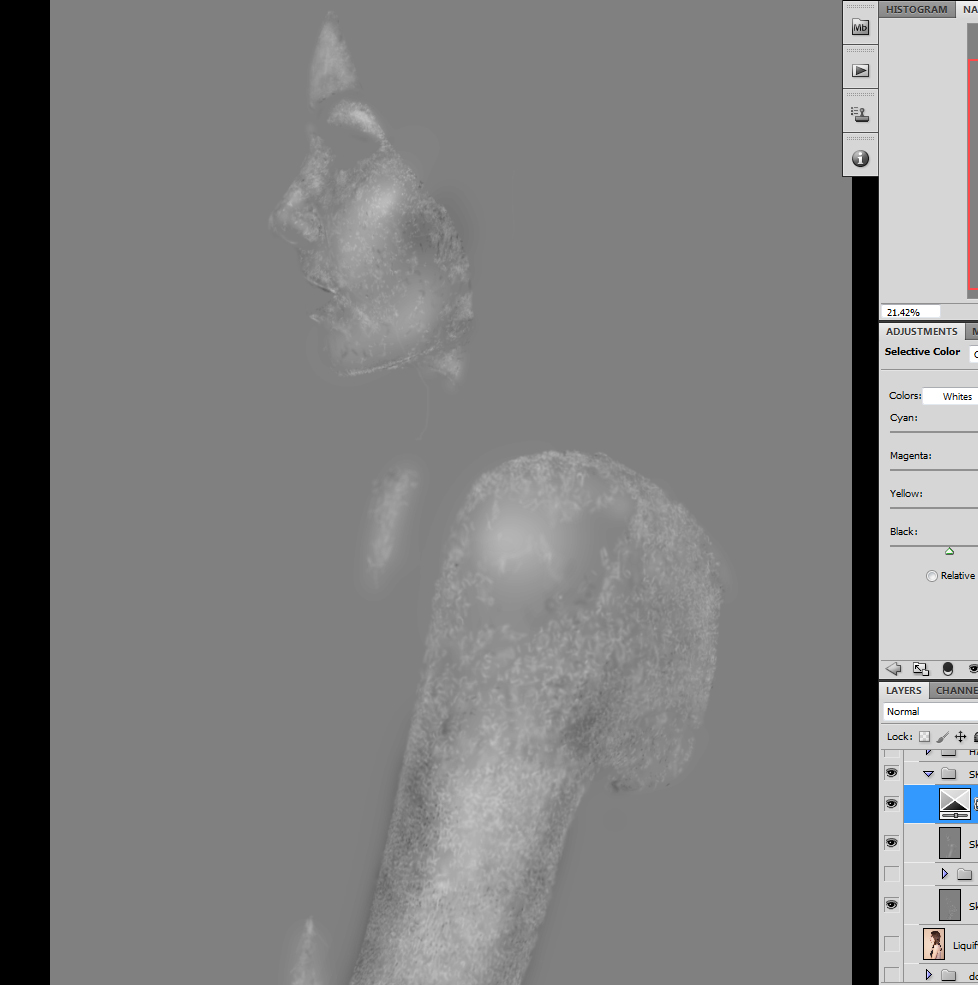Open the Clone Source stamp panel icon

860,115
